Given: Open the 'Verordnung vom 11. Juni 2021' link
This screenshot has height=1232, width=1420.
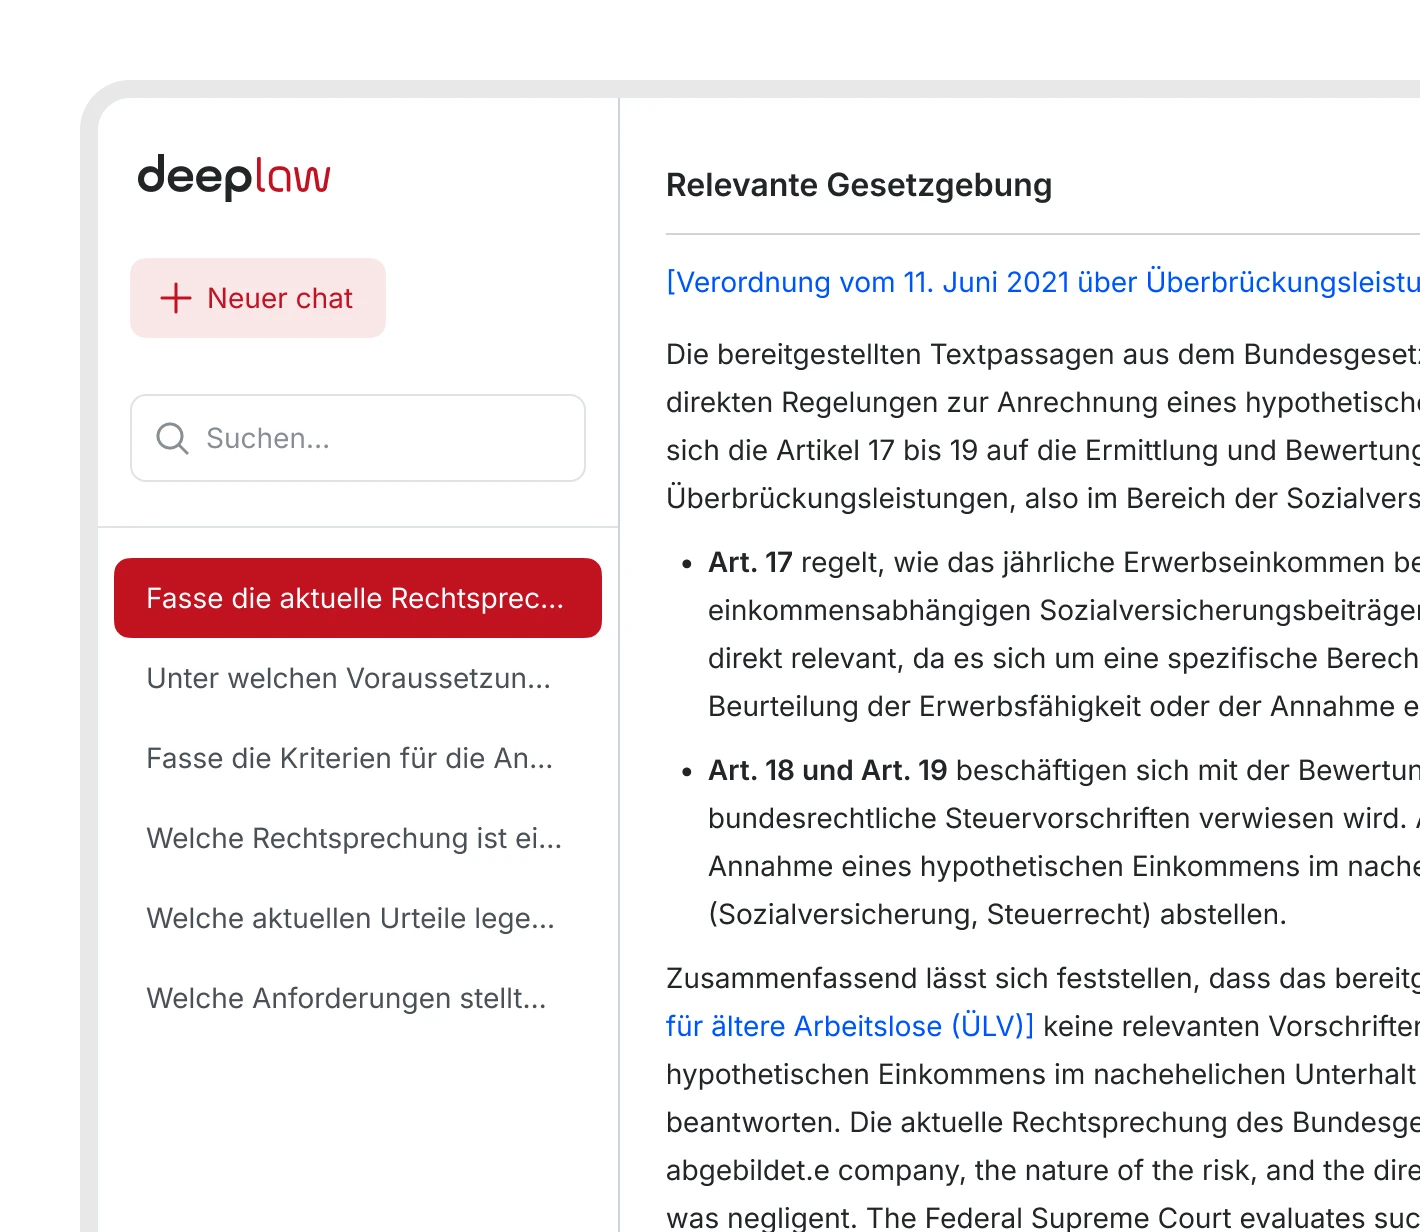Looking at the screenshot, I should click(1040, 282).
